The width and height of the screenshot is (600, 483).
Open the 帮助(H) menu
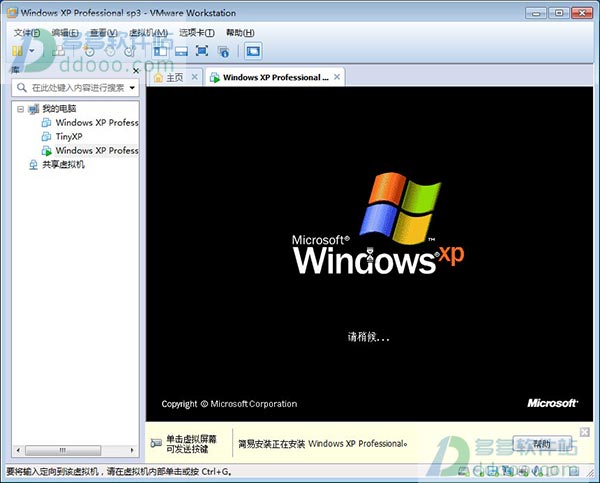click(x=240, y=33)
